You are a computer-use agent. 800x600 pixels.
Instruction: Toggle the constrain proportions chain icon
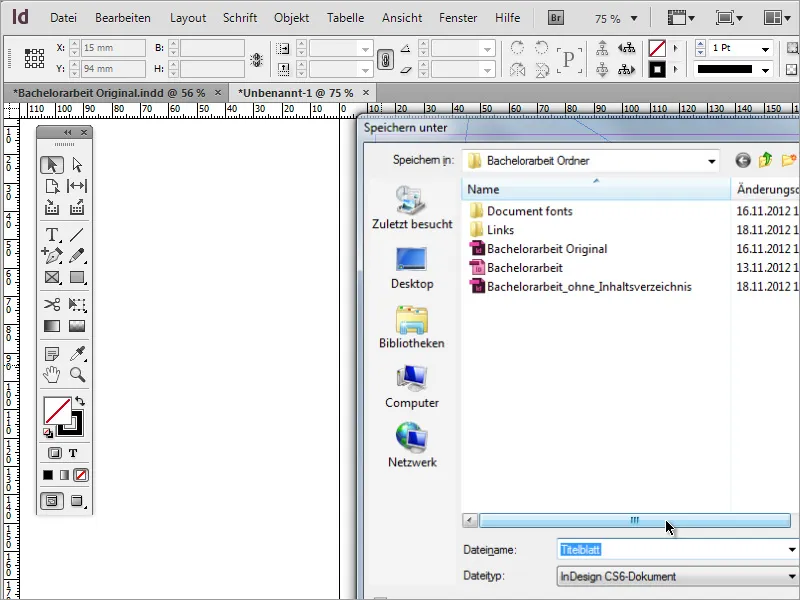[385, 60]
